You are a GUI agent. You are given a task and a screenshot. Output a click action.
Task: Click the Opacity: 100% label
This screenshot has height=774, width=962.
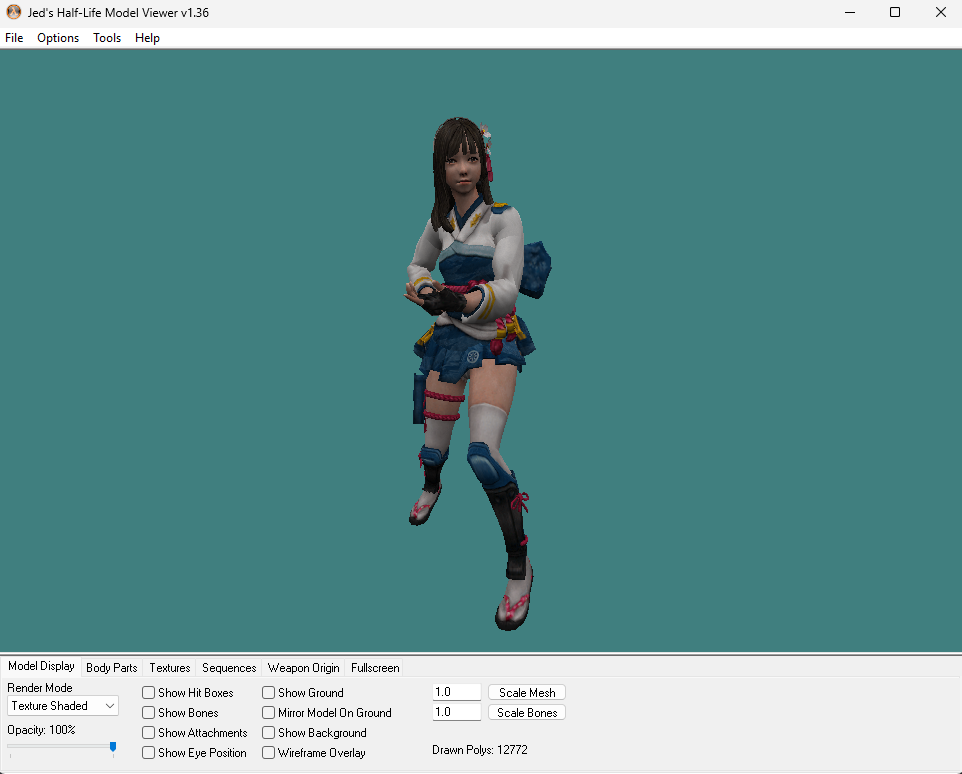point(41,730)
